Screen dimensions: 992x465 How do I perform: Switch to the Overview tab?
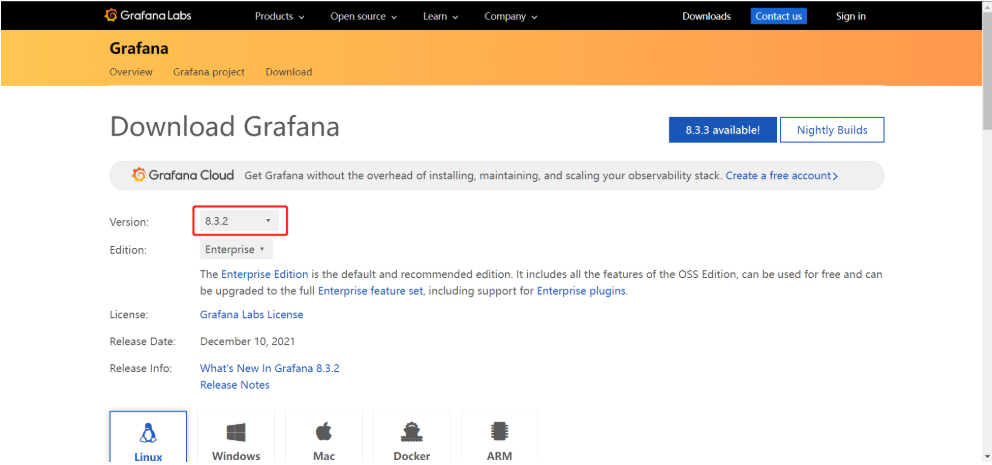pyautogui.click(x=131, y=72)
